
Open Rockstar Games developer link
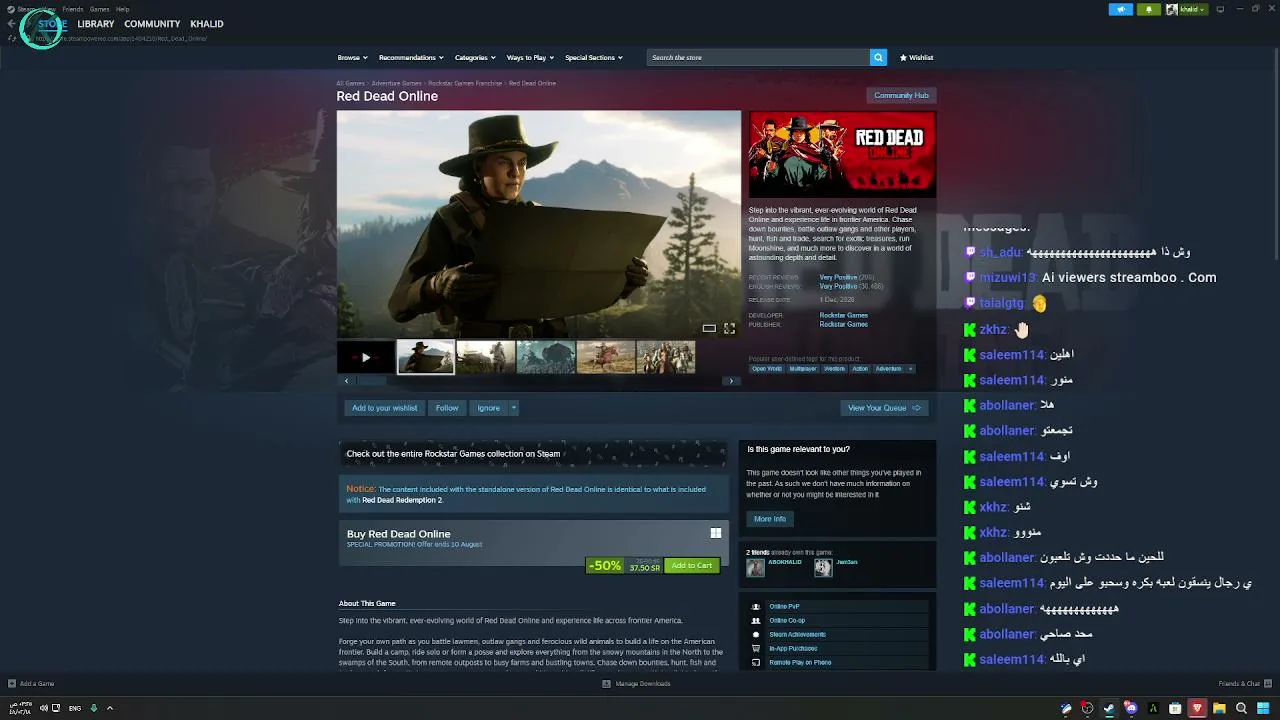[x=844, y=315]
